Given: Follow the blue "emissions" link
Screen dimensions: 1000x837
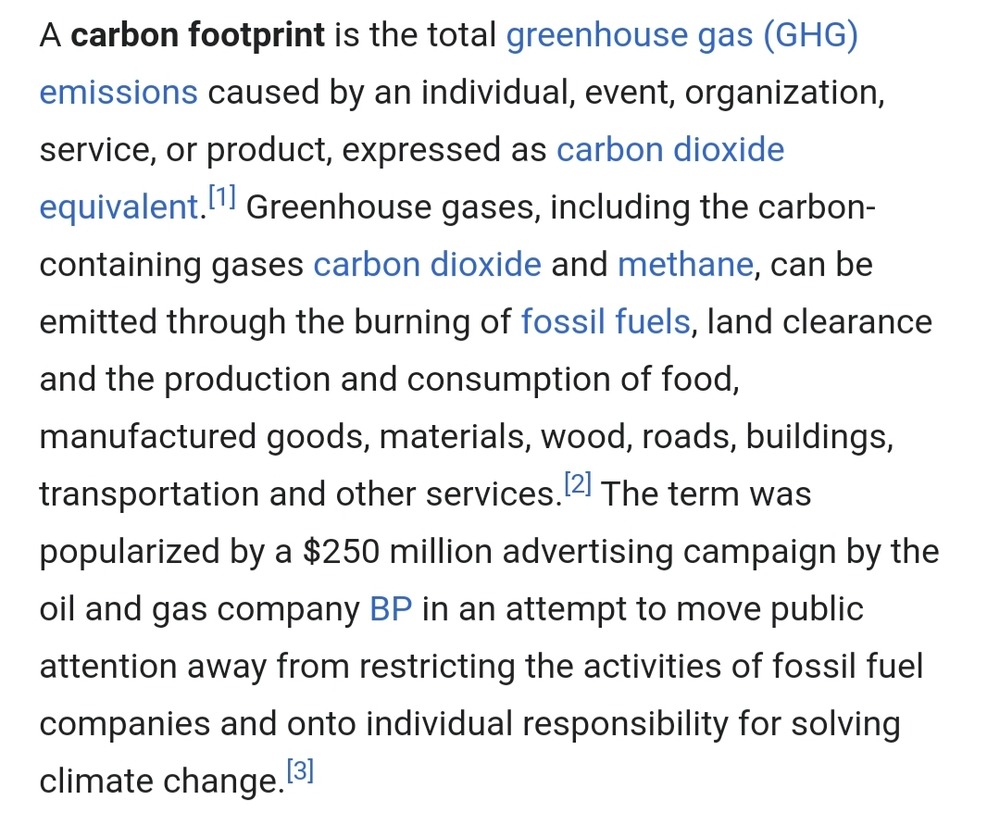Looking at the screenshot, I should pos(118,93).
